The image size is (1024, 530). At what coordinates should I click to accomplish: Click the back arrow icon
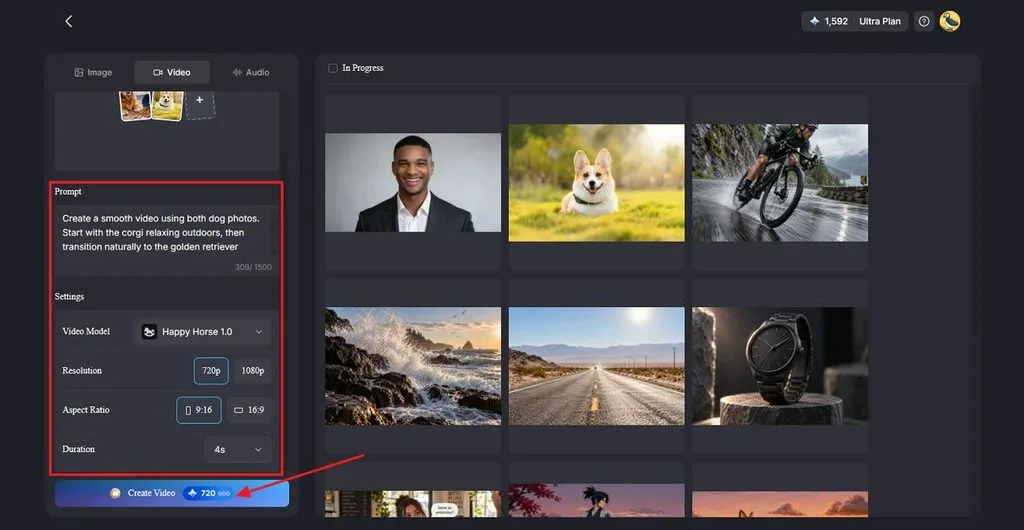coord(69,22)
